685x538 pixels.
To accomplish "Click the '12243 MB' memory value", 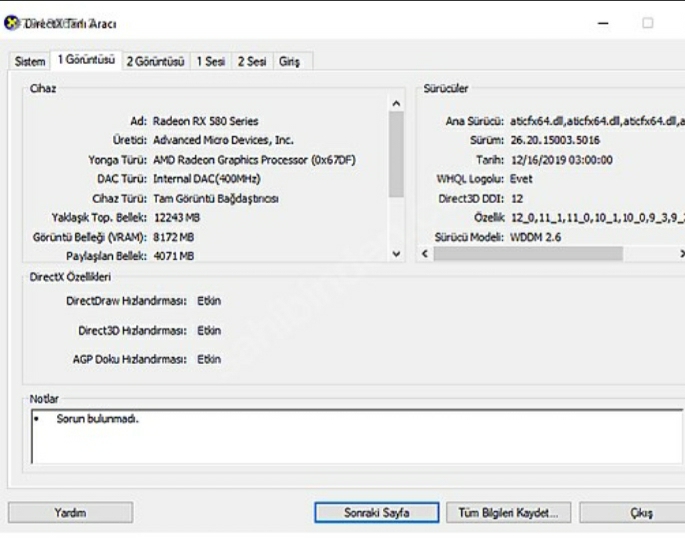I will [176, 217].
